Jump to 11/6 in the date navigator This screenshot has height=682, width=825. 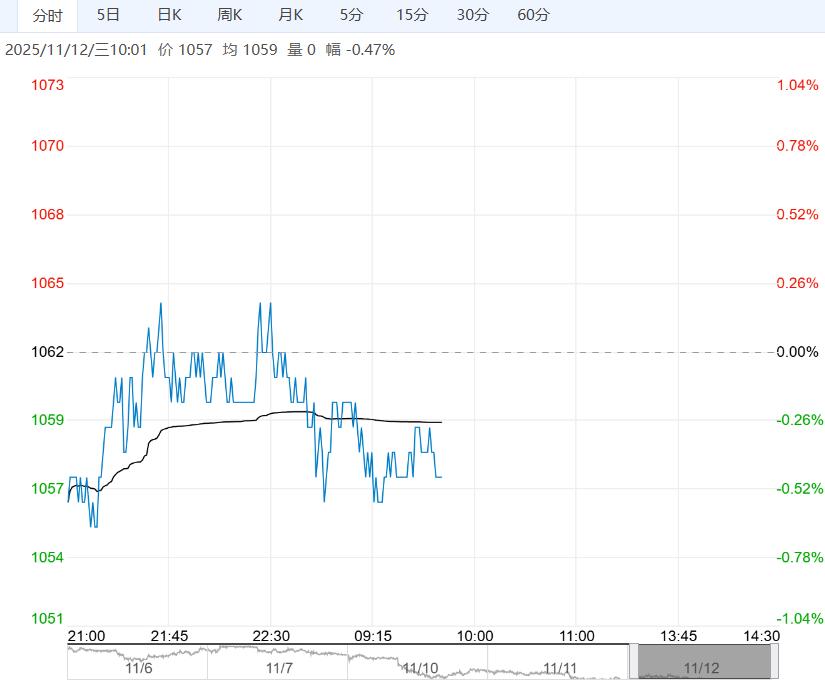click(140, 667)
